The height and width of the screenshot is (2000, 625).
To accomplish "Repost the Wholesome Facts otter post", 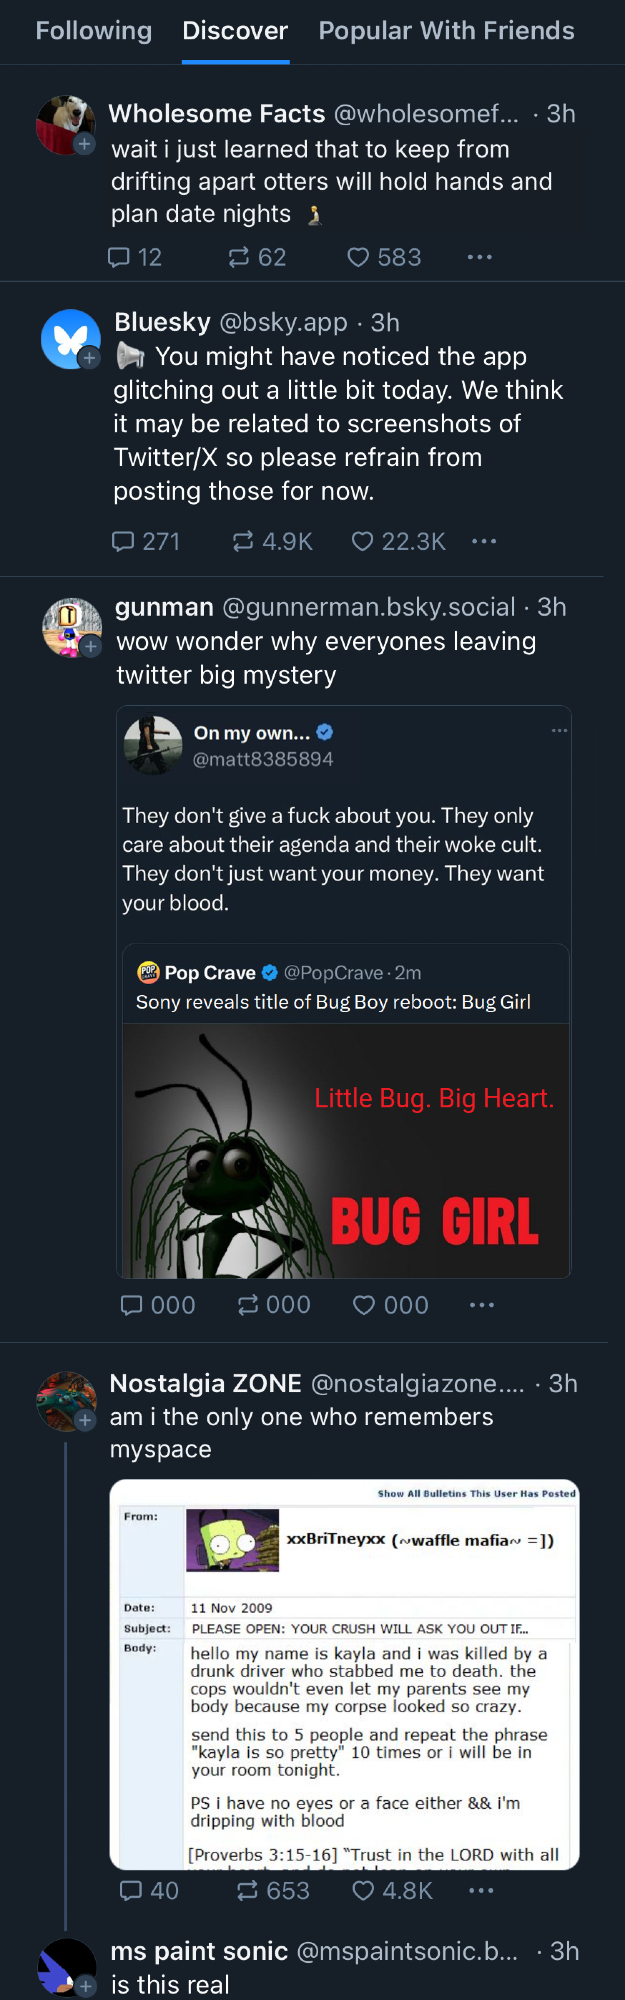I will 239,258.
